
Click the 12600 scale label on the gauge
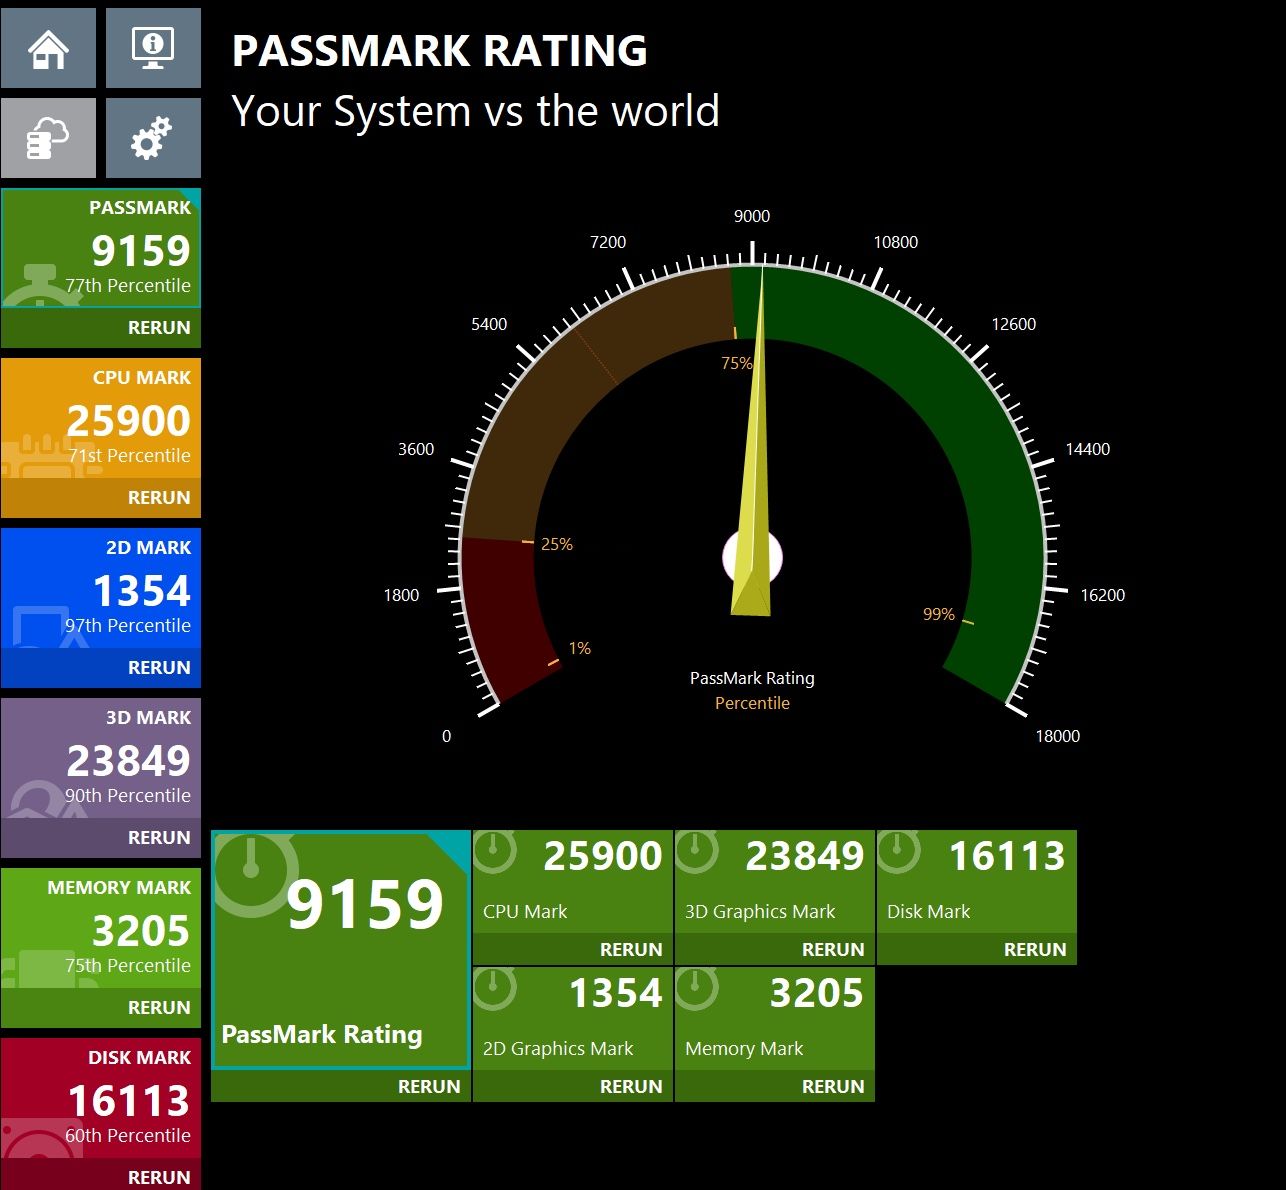click(x=1014, y=324)
